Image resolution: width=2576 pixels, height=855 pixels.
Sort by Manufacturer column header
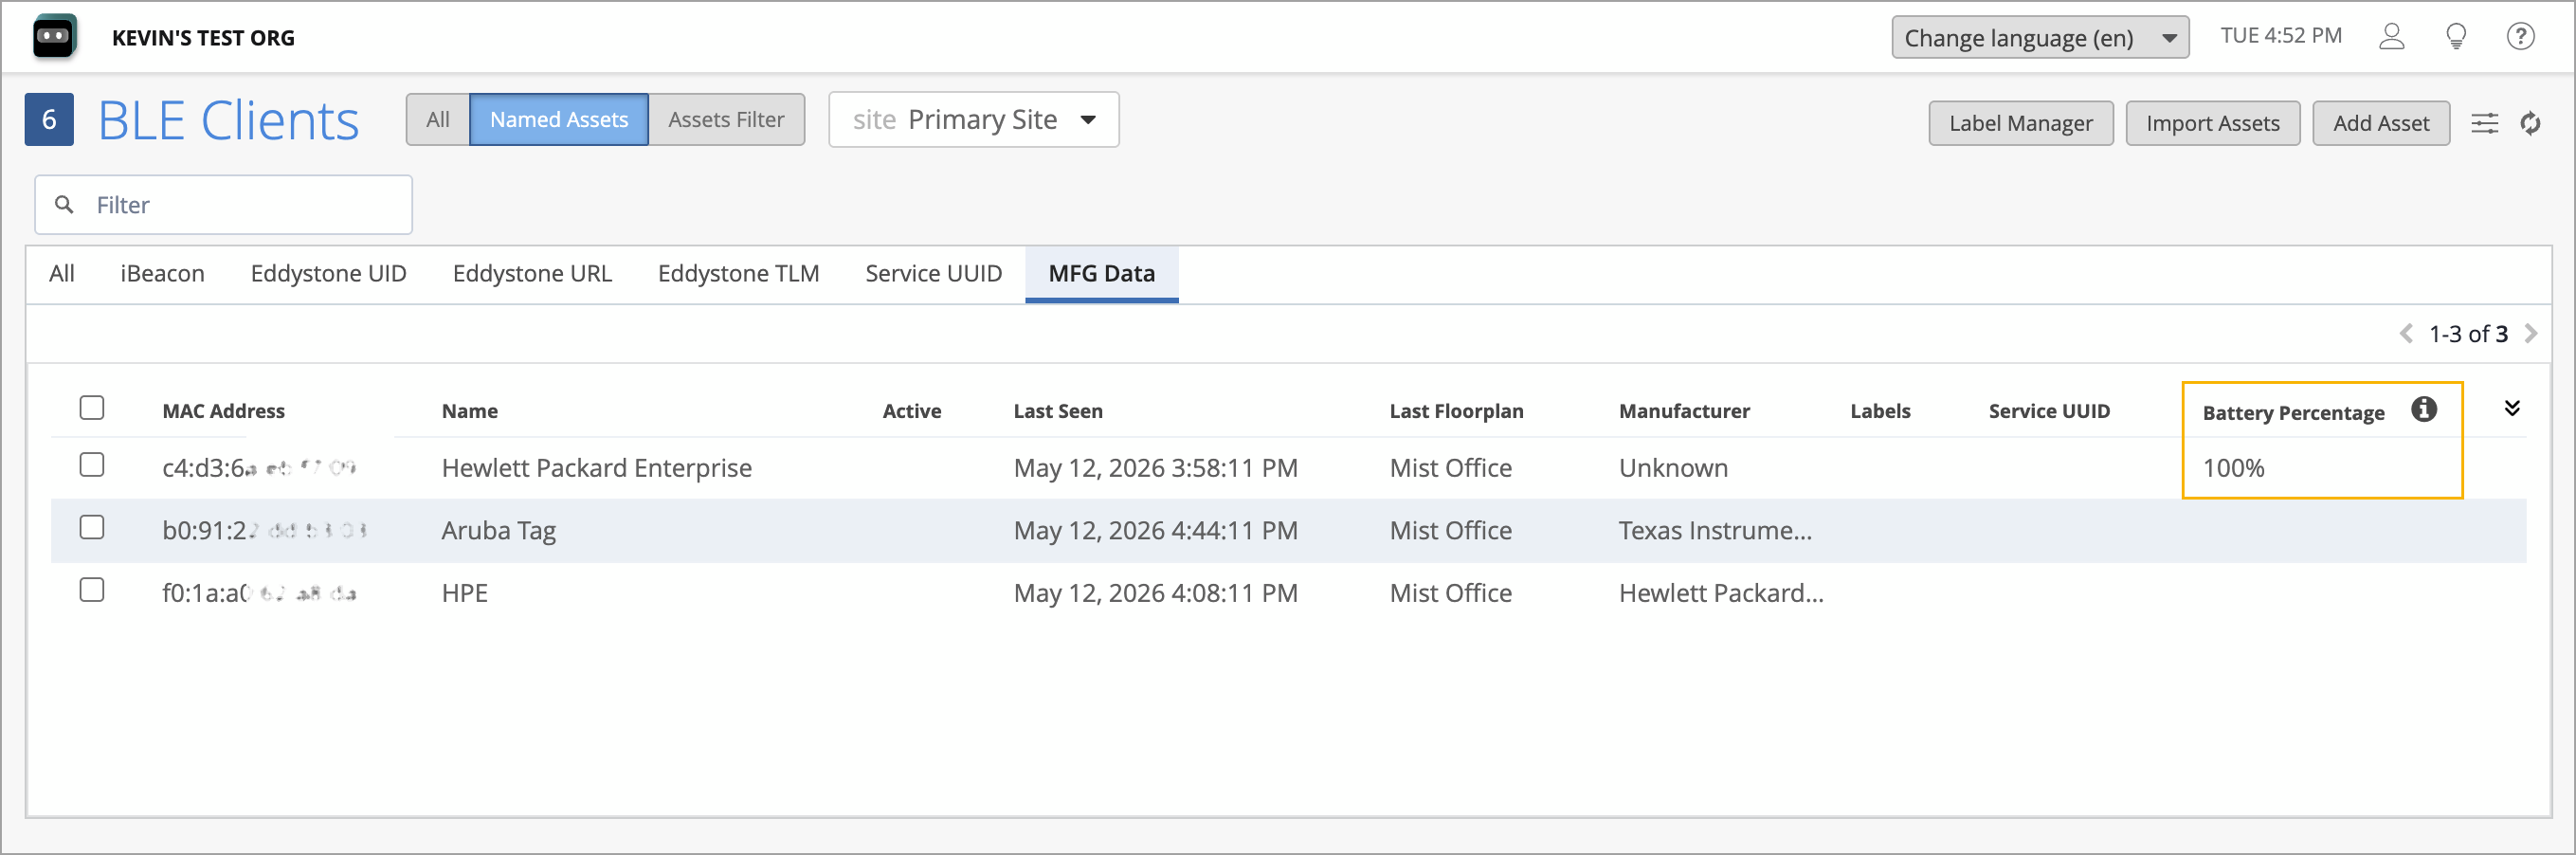pyautogui.click(x=1684, y=411)
